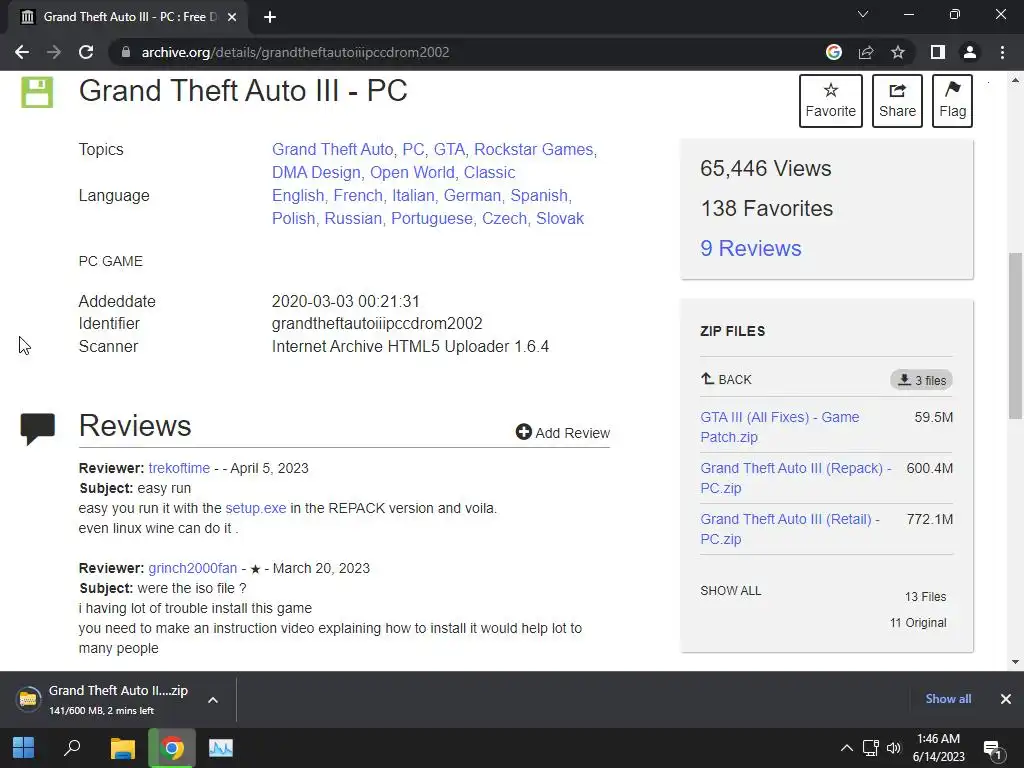
Task: Click the Reviews speech bubble icon
Action: tap(37, 428)
